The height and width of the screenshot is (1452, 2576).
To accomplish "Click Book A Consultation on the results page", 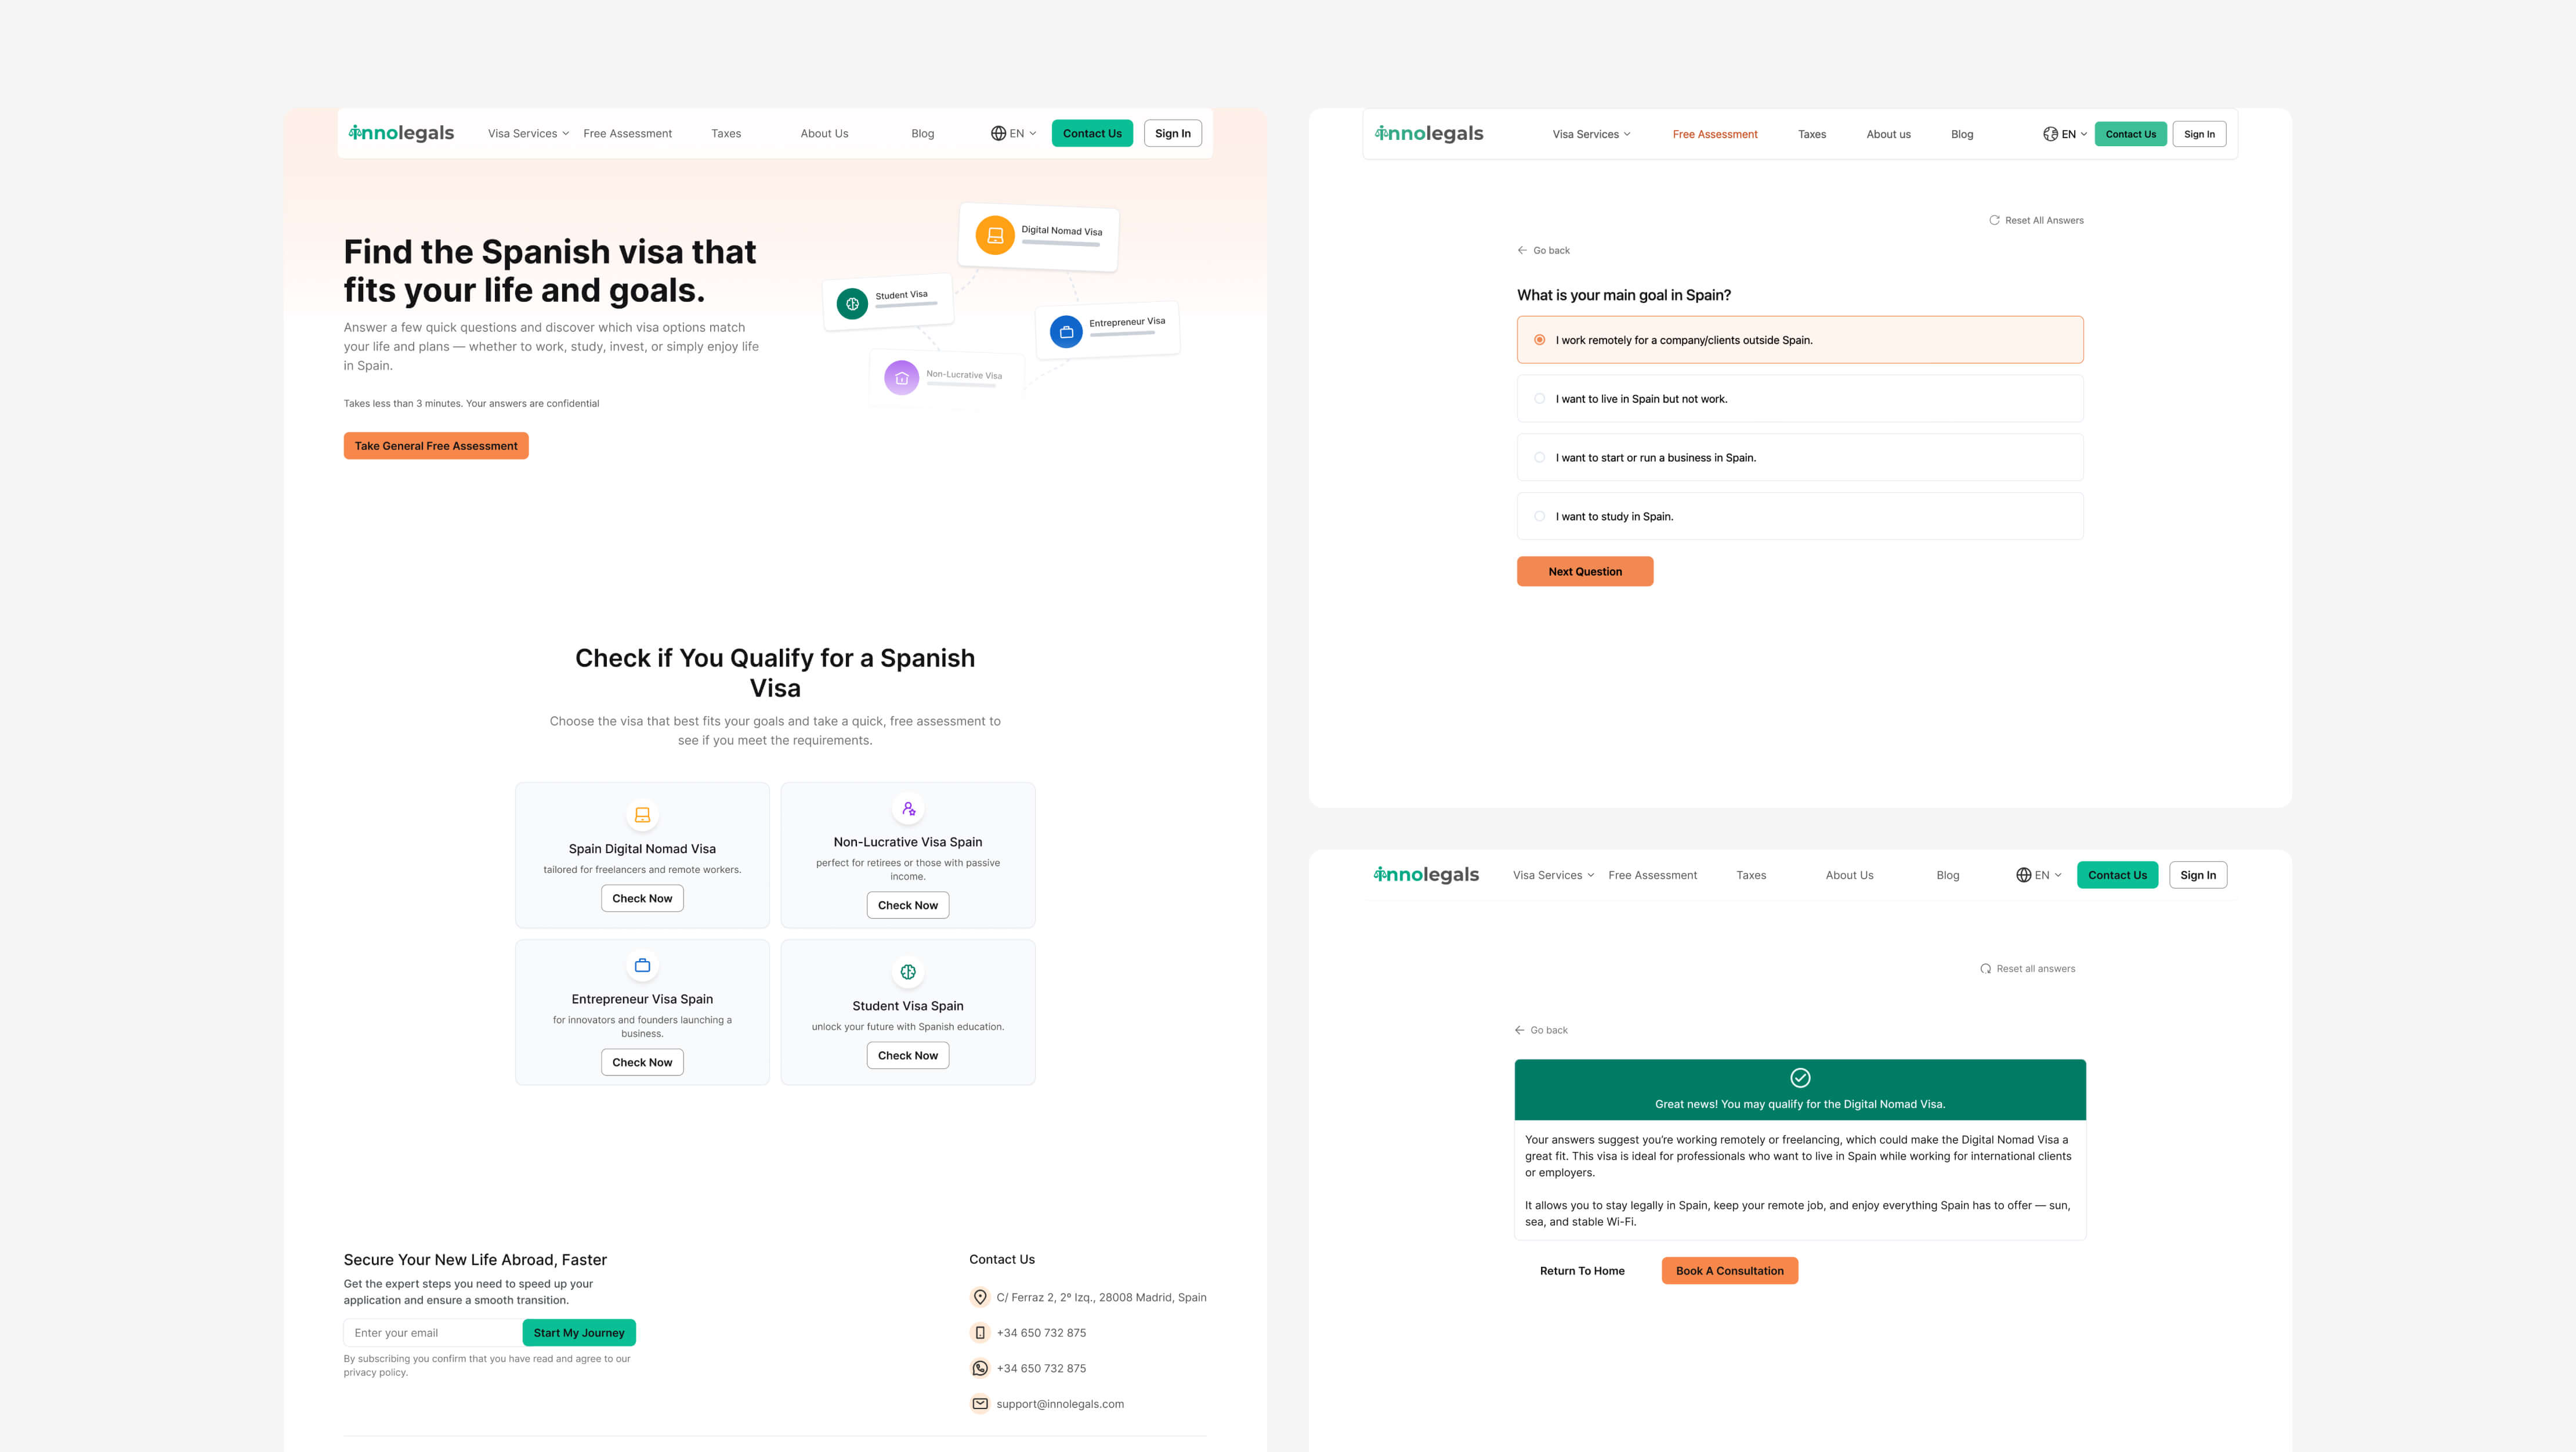I will click(1729, 1270).
